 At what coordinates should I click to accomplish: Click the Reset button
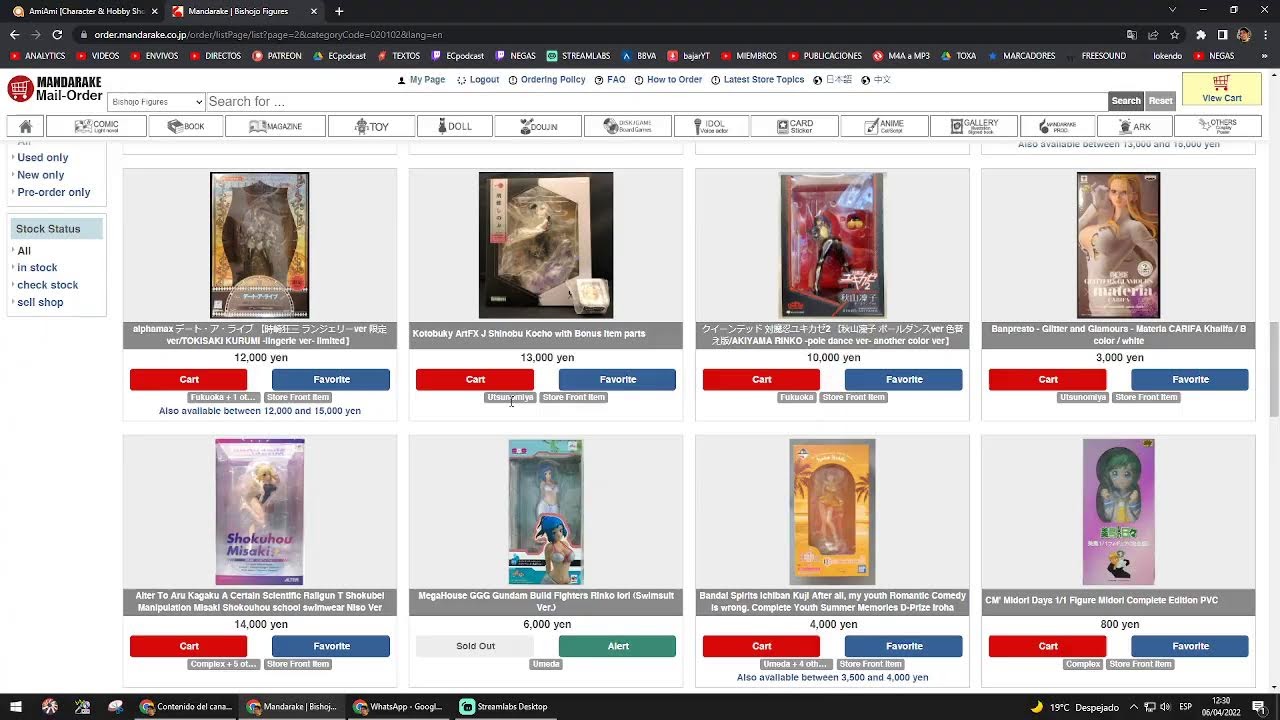(x=1160, y=101)
